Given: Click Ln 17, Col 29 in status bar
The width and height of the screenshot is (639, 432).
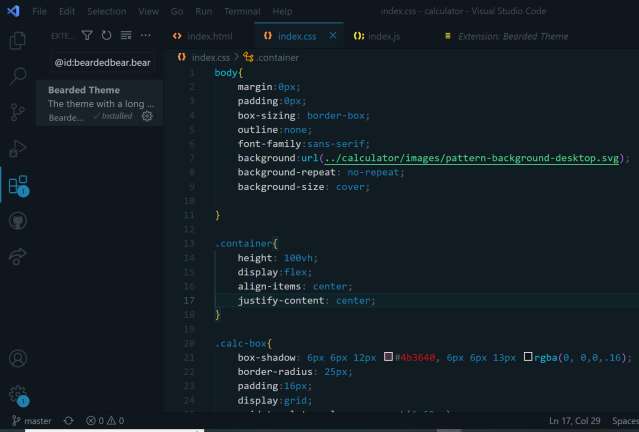Looking at the screenshot, I should pos(574,421).
